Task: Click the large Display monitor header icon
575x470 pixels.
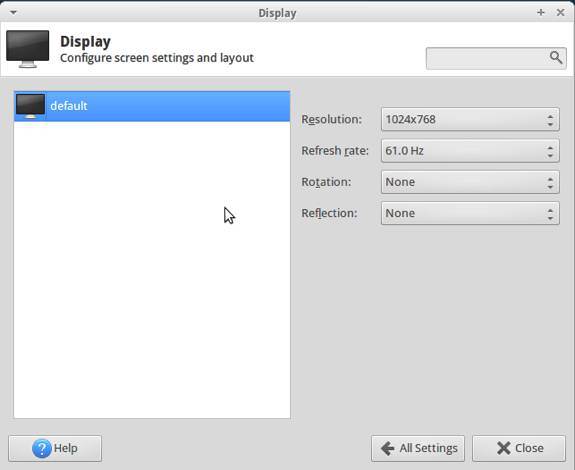Action: point(28,49)
